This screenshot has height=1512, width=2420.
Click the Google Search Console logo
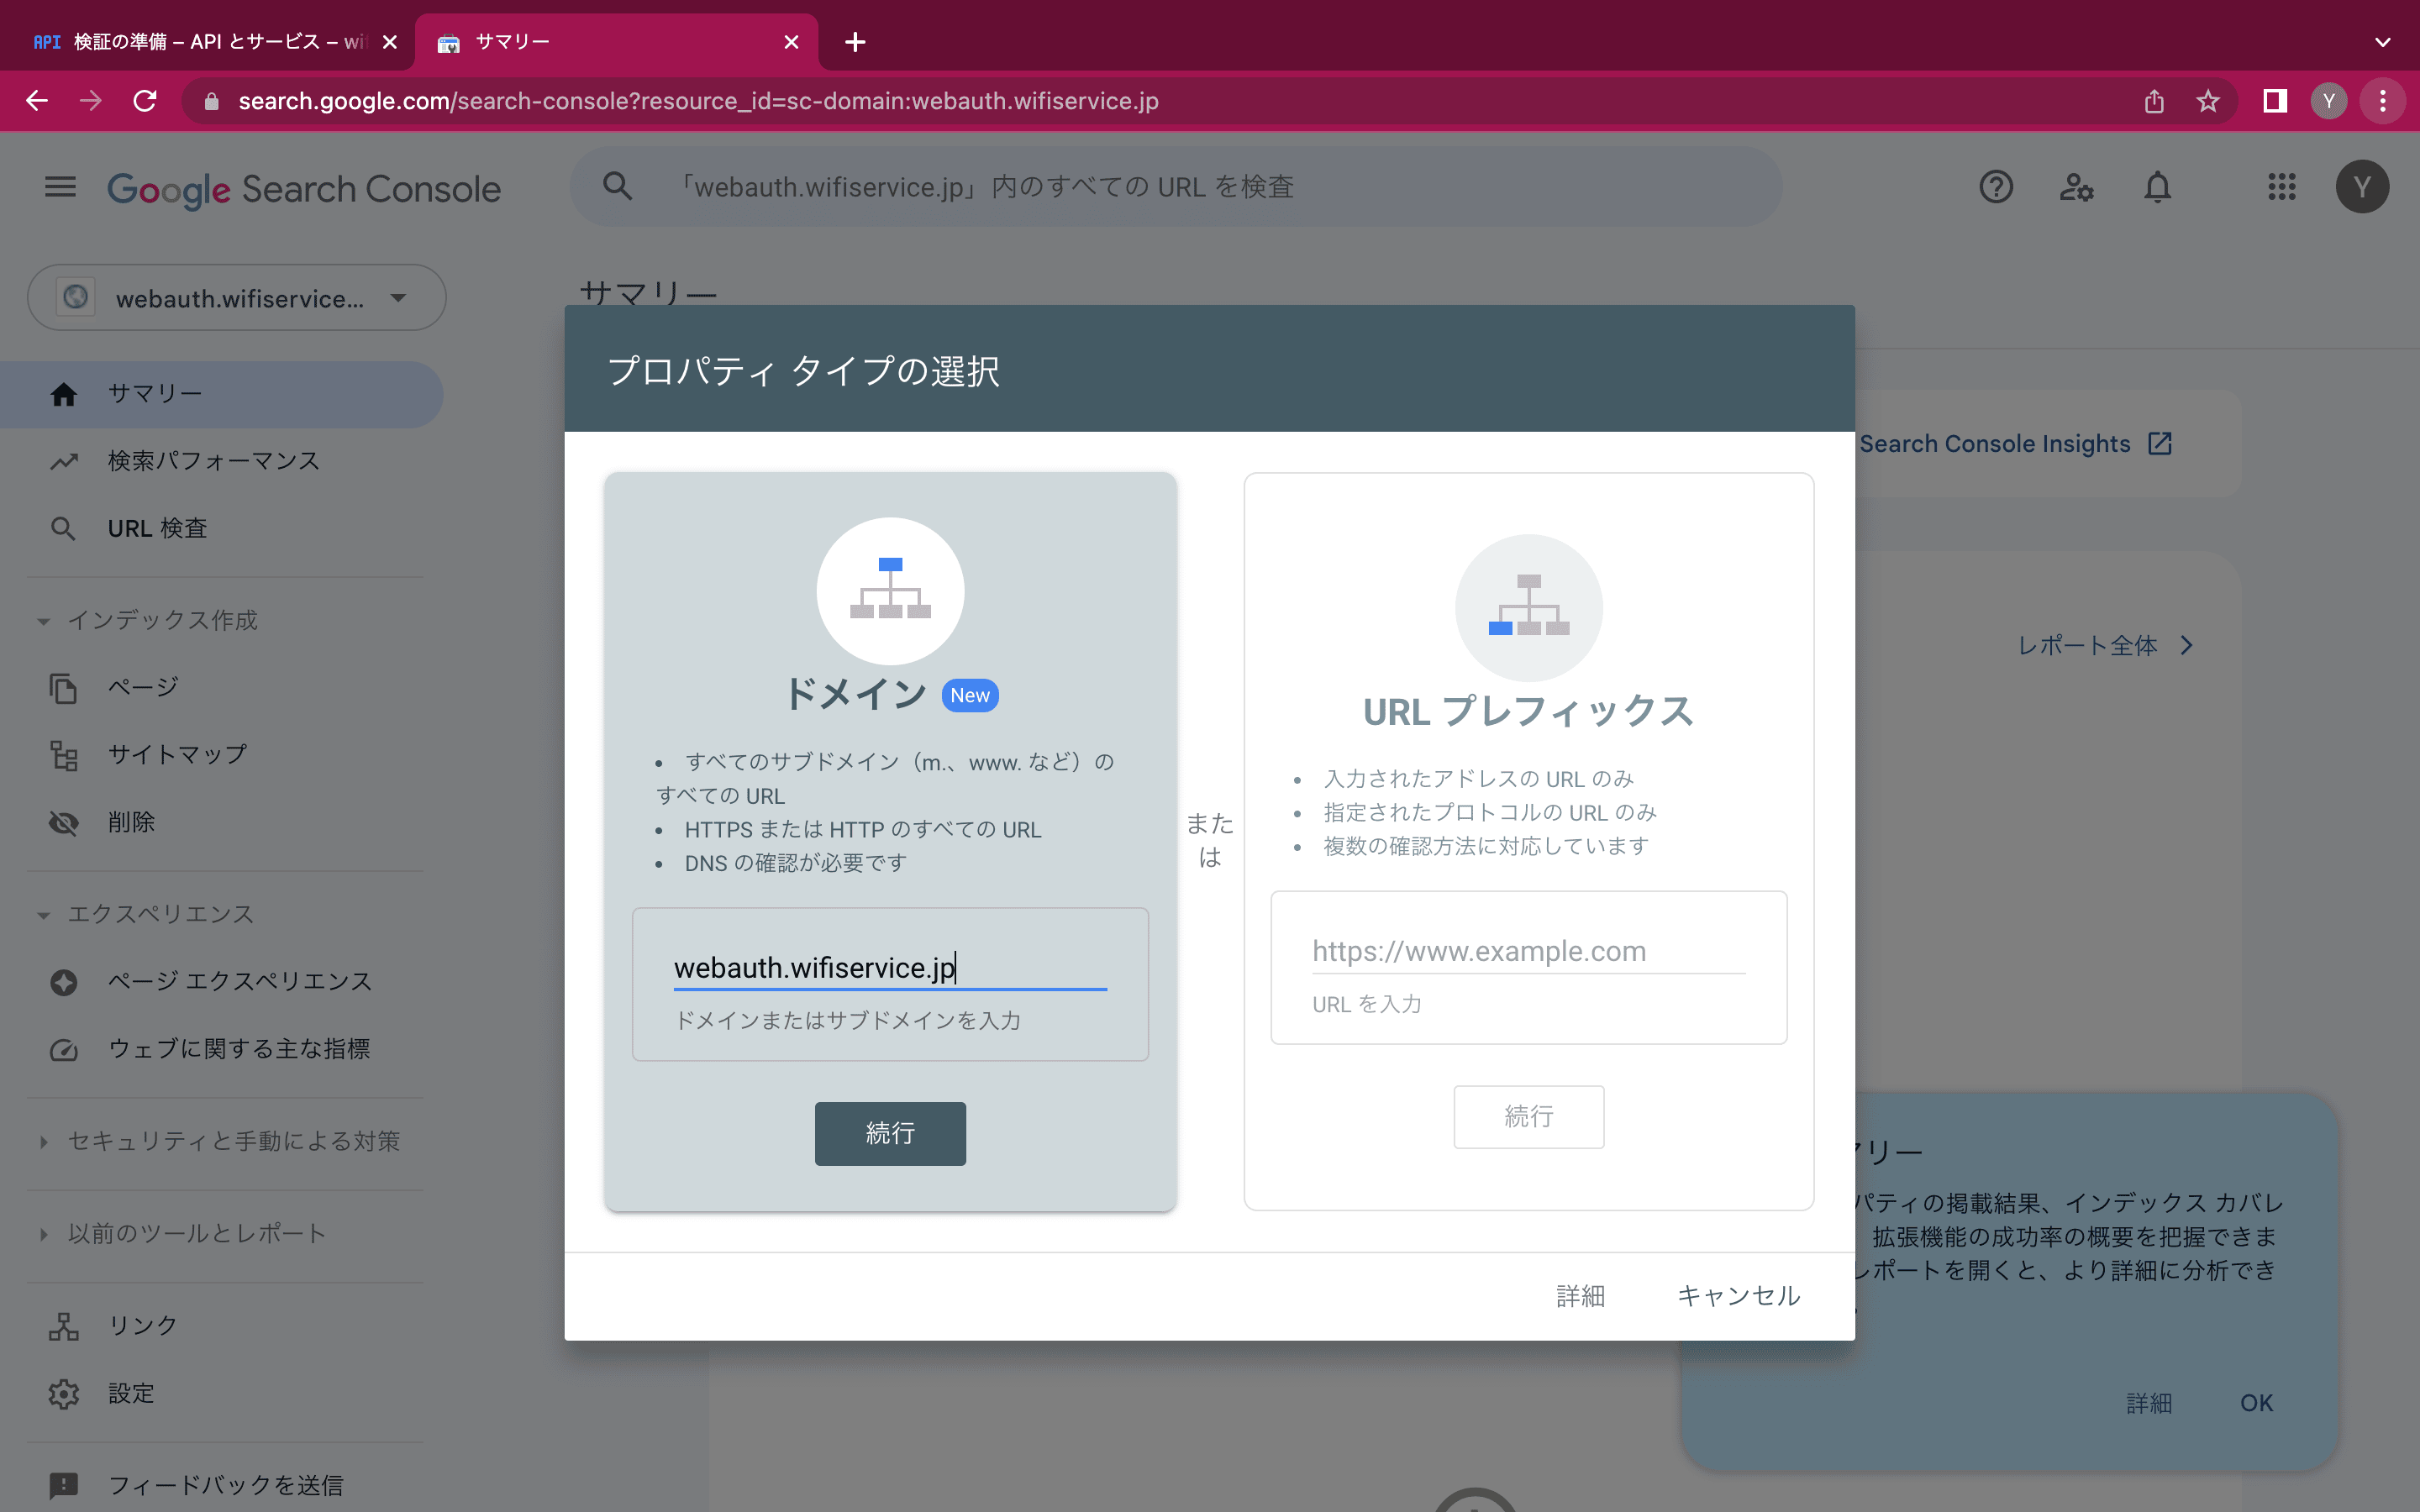tap(304, 189)
